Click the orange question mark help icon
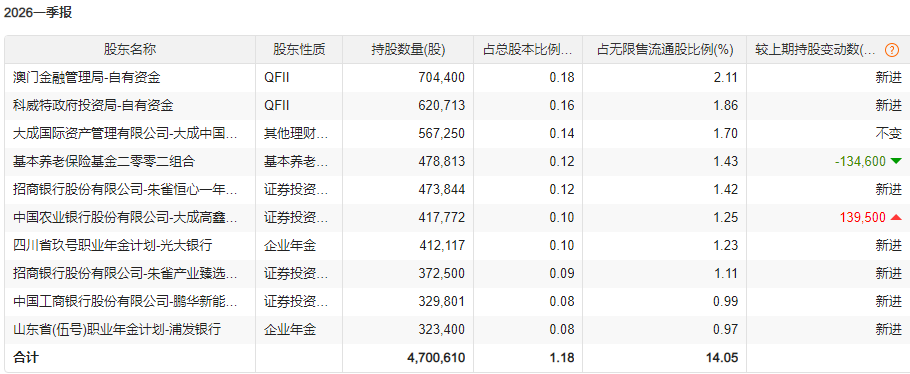The height and width of the screenshot is (374, 910). [x=892, y=50]
